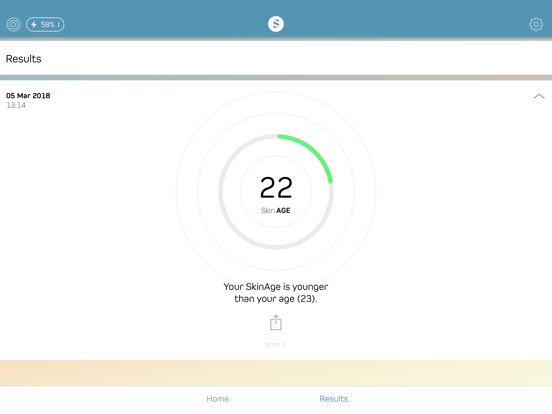Tap the 'Skin AGE' label under 22
Screen dimensions: 552x414
tap(276, 211)
